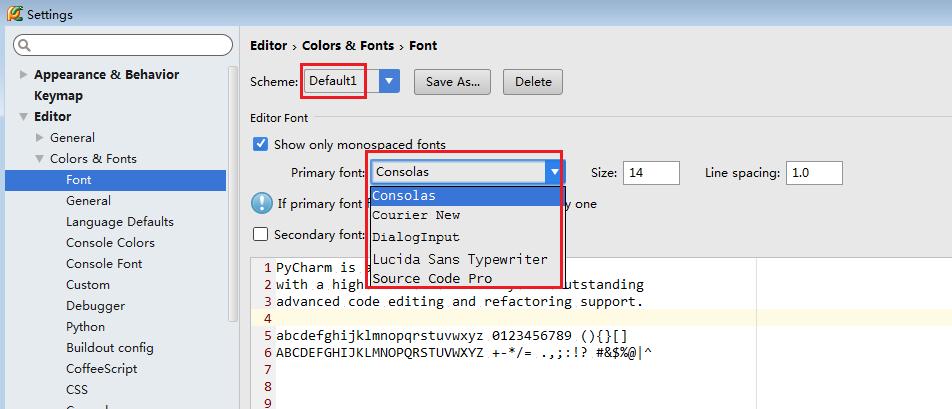Choose Courier New from font list
The image size is (952, 409).
[x=416, y=215]
